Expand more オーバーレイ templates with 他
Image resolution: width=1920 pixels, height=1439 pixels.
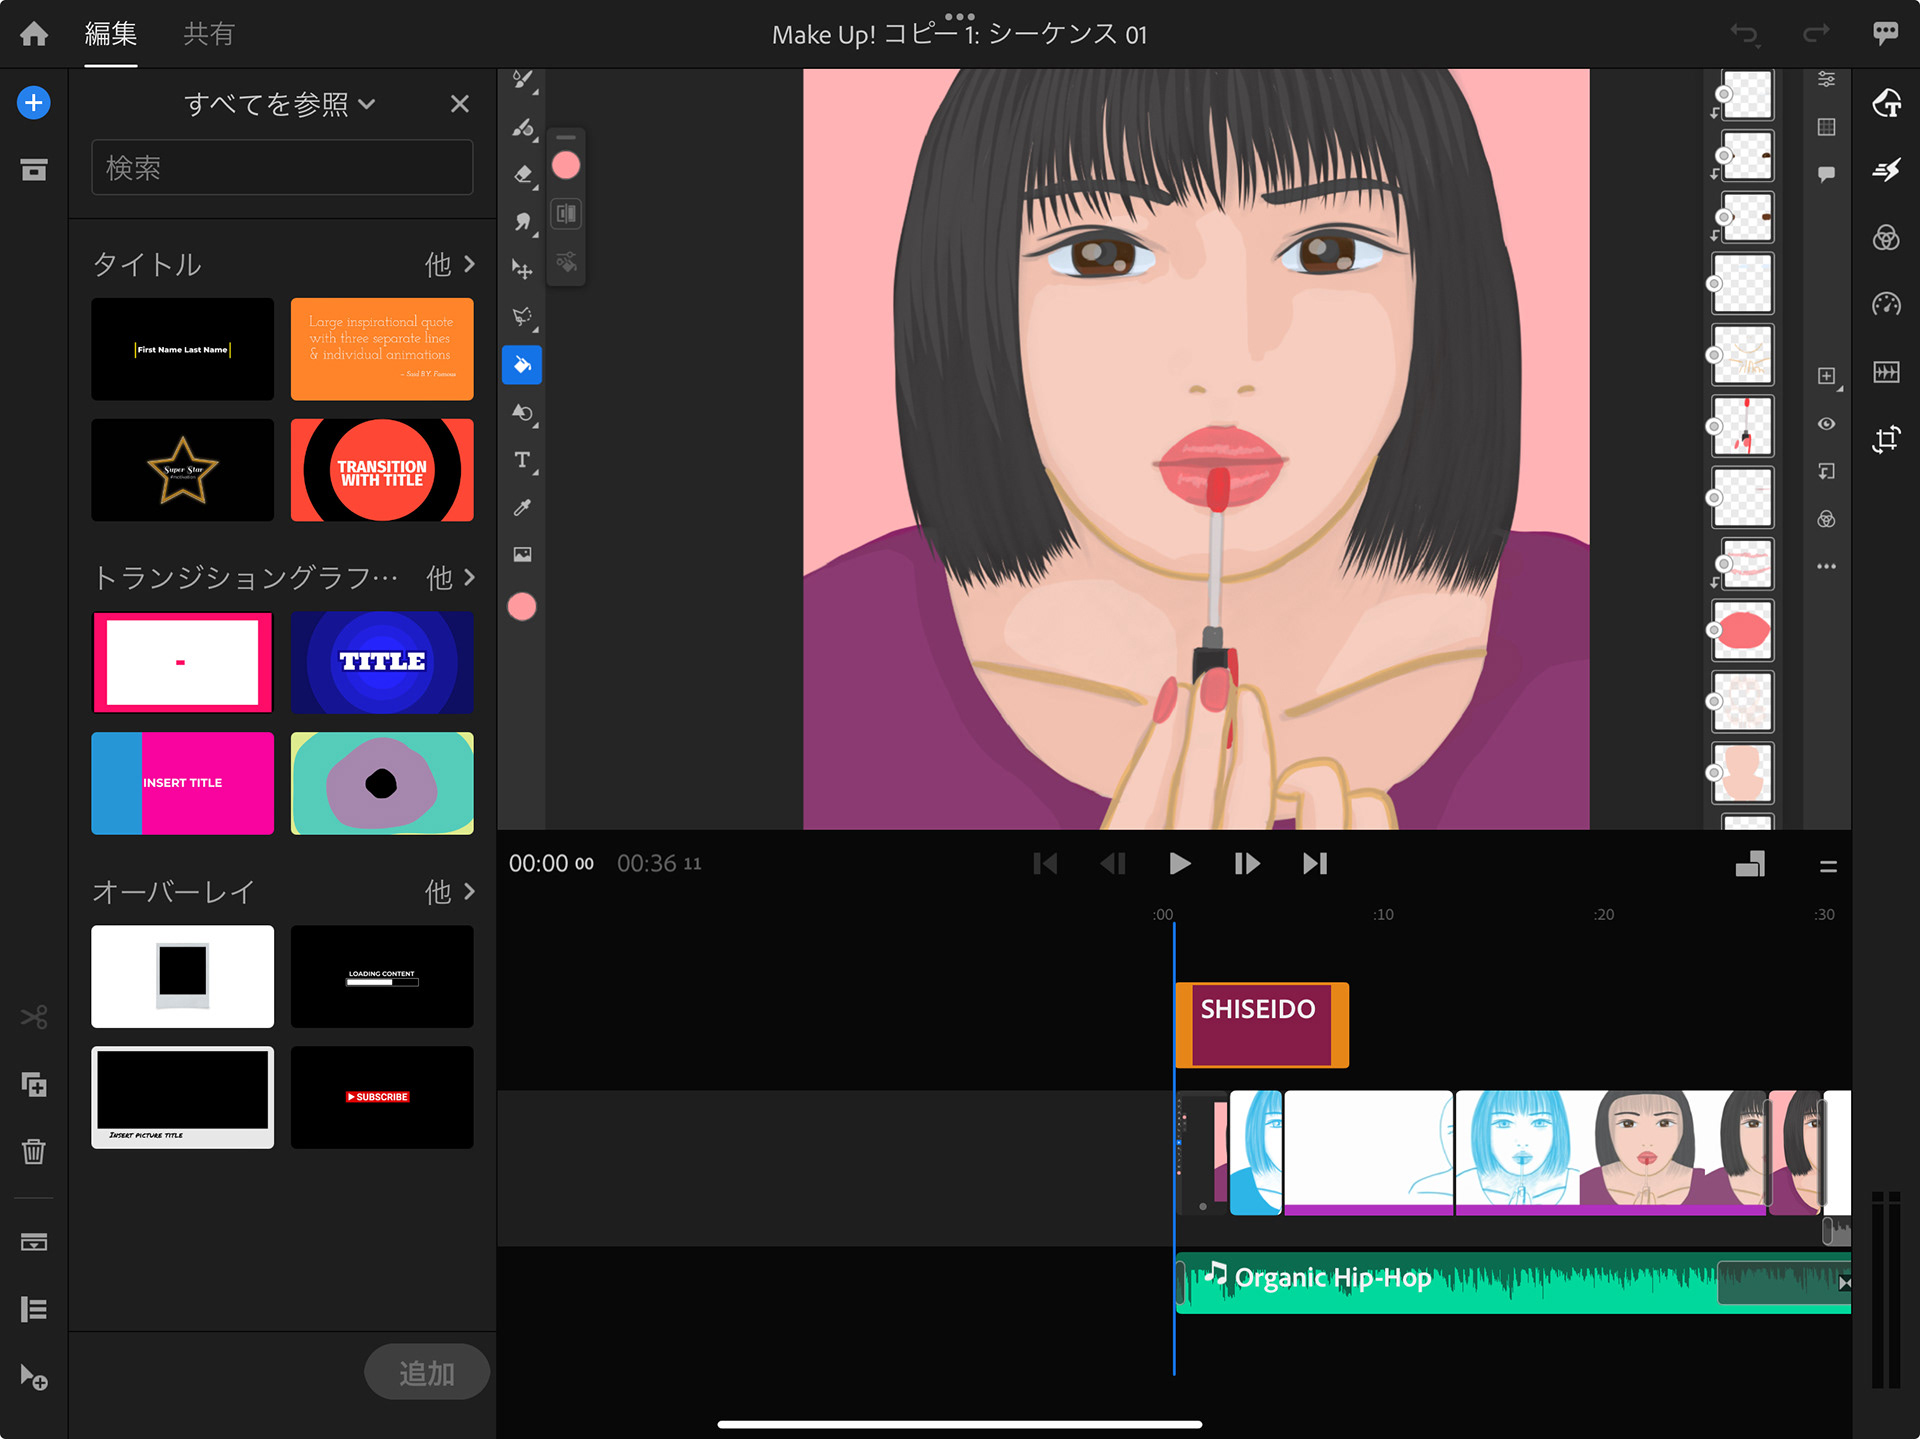pos(449,891)
